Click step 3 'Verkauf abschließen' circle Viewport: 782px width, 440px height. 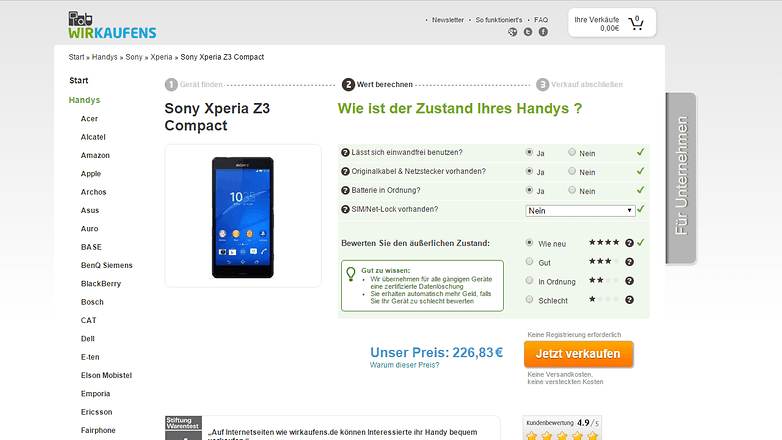pyautogui.click(x=542, y=85)
